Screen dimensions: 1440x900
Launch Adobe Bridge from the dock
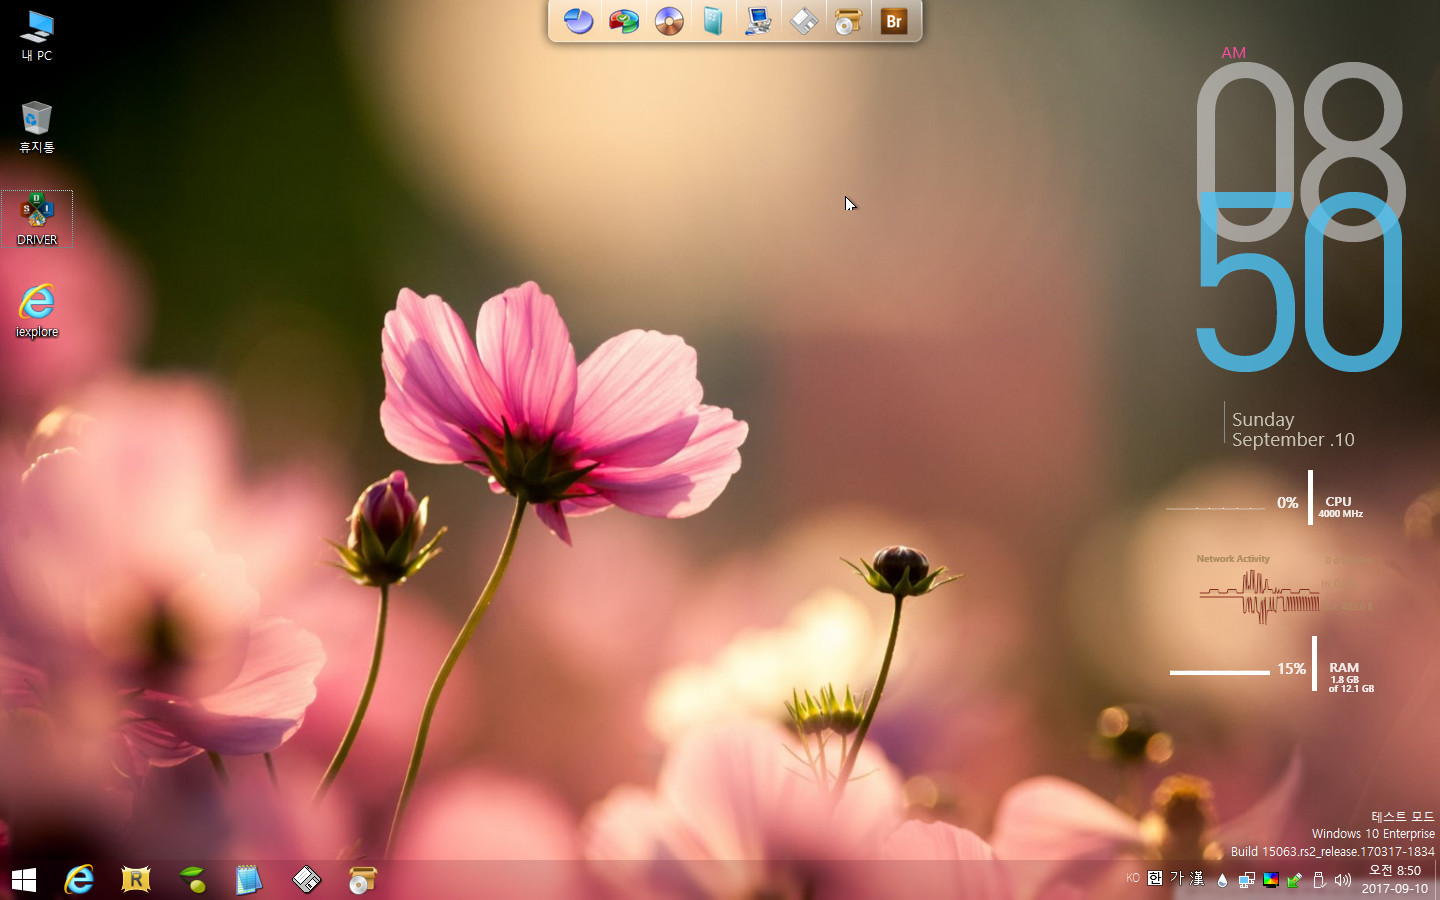(x=894, y=20)
